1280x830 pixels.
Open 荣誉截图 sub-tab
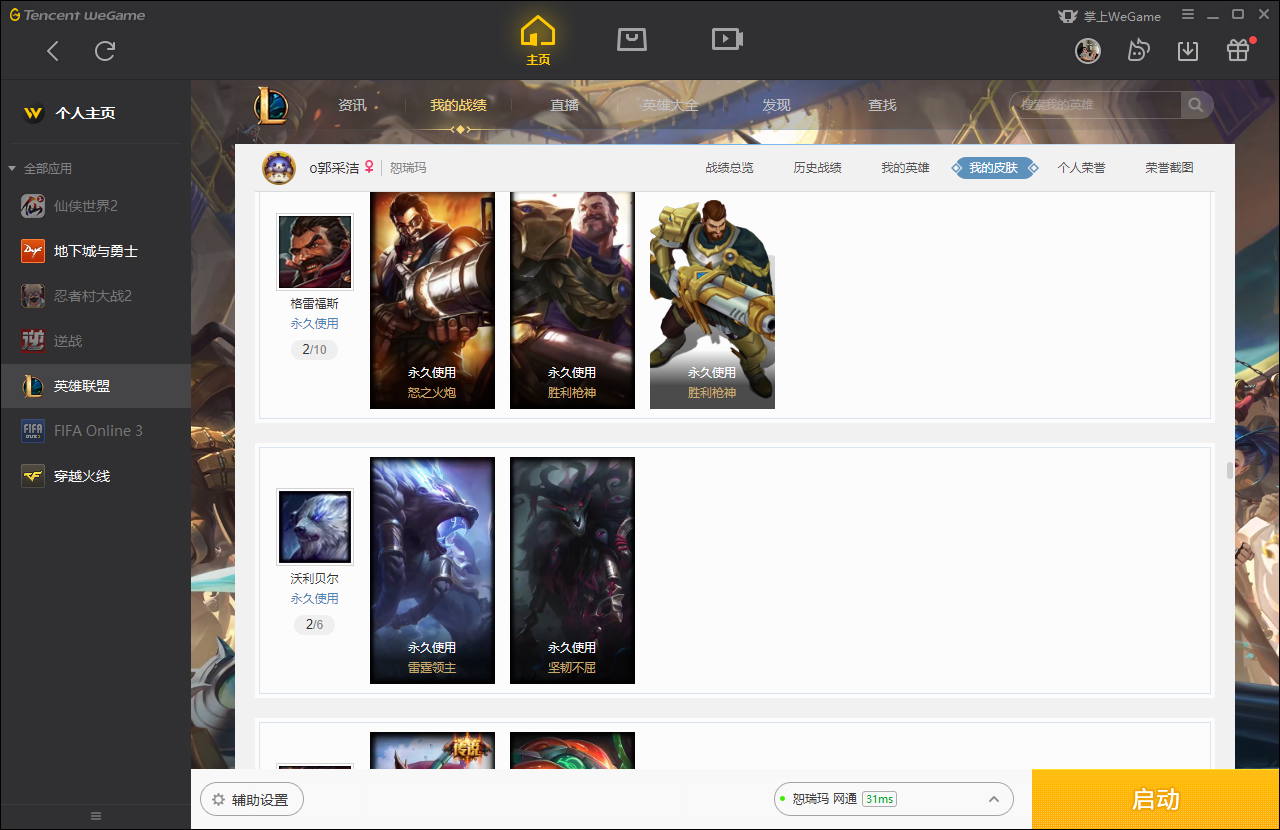1169,168
